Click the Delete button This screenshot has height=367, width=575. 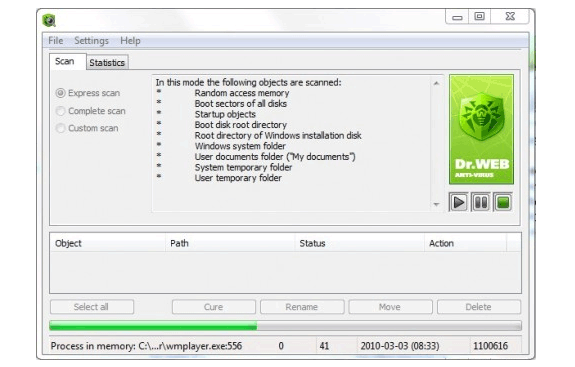click(479, 307)
